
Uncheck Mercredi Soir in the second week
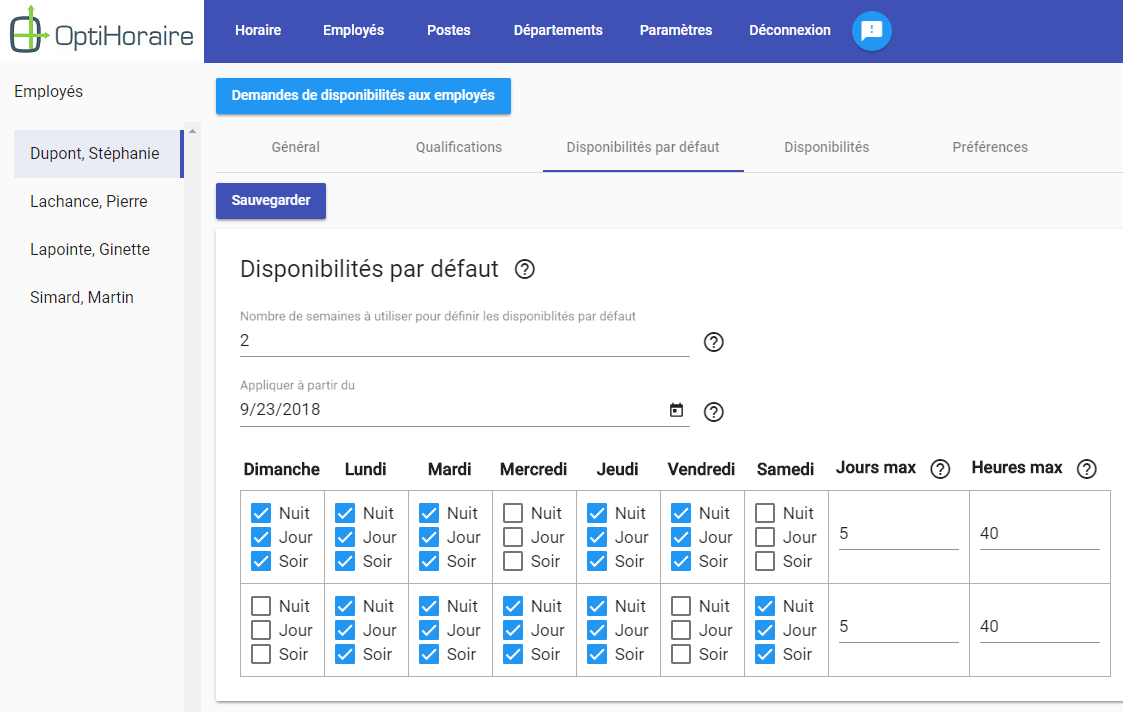(513, 654)
